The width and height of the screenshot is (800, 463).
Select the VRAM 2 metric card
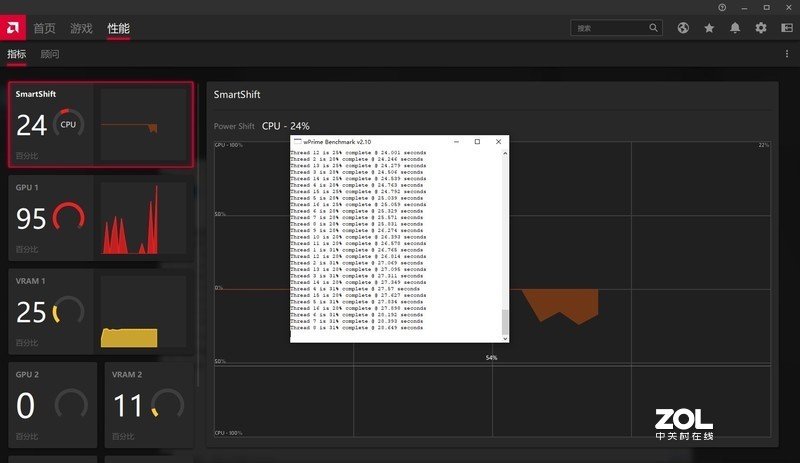(x=149, y=405)
